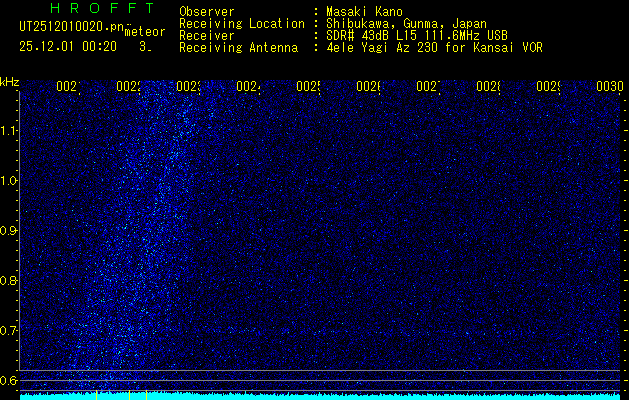Screen dimensions: 629x400
Task: Click the 0.9 kHz axis tick label
Action: pos(8,231)
